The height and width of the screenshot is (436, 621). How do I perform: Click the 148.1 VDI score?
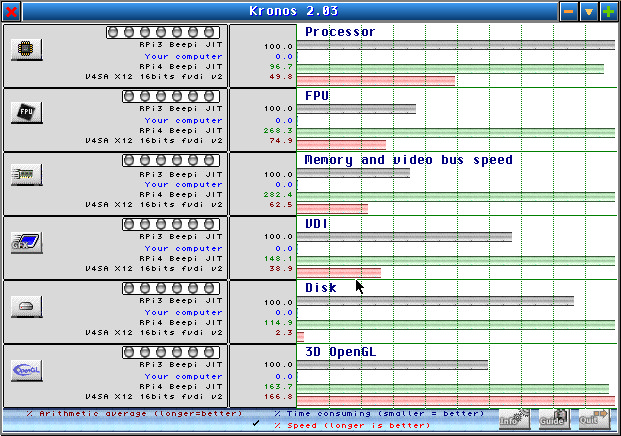tap(278, 259)
